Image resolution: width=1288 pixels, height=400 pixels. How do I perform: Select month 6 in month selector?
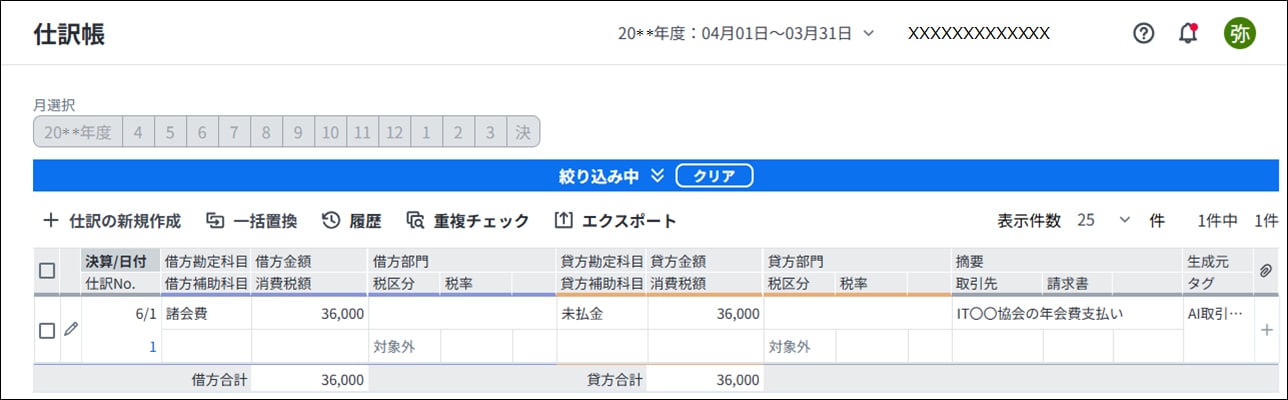202,132
